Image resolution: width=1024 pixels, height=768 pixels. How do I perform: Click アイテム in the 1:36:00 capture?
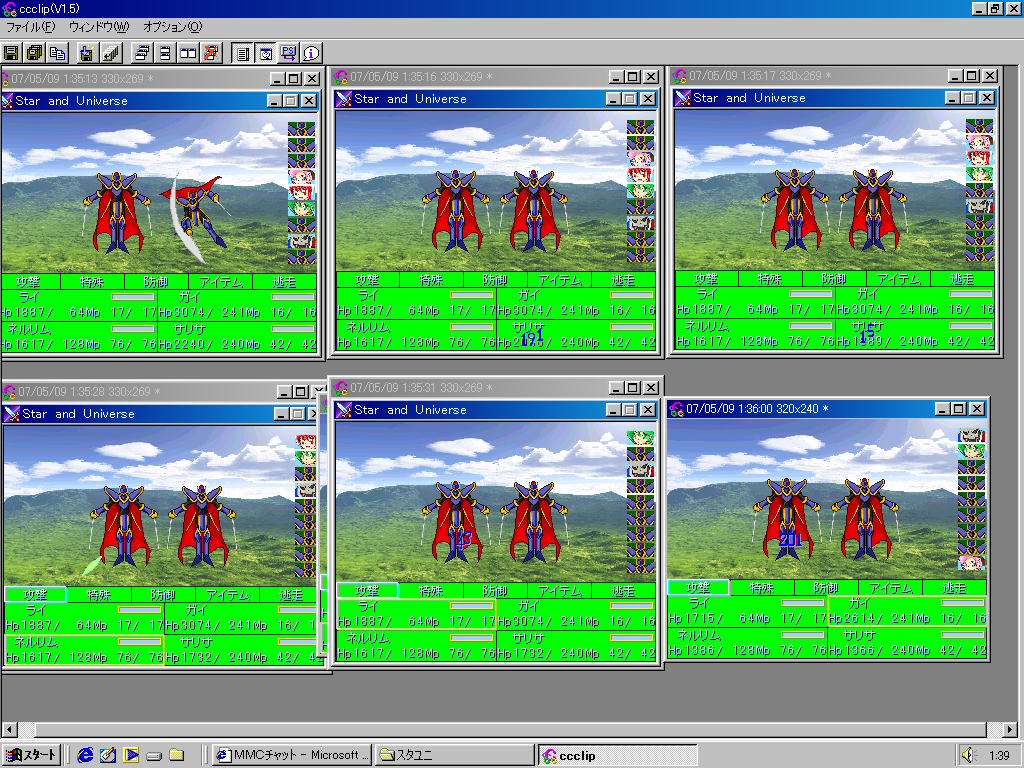pyautogui.click(x=891, y=588)
